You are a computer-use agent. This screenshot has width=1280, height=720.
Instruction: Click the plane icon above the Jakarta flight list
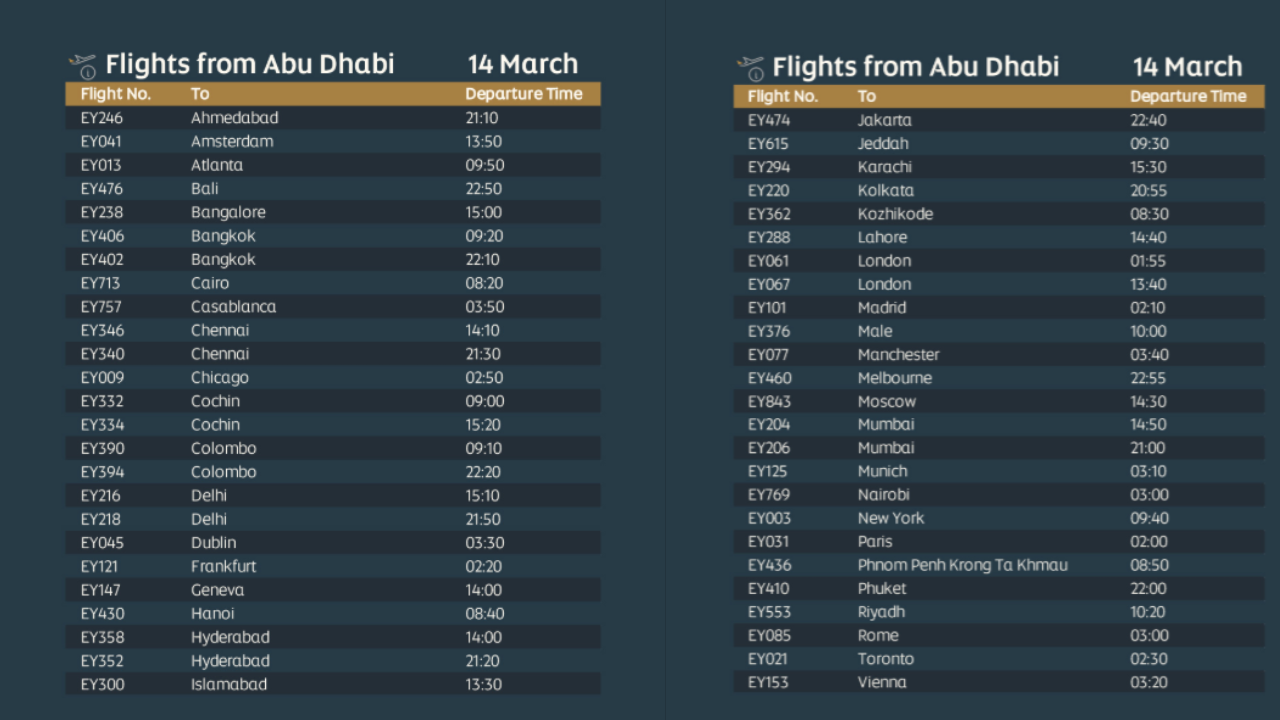[750, 68]
